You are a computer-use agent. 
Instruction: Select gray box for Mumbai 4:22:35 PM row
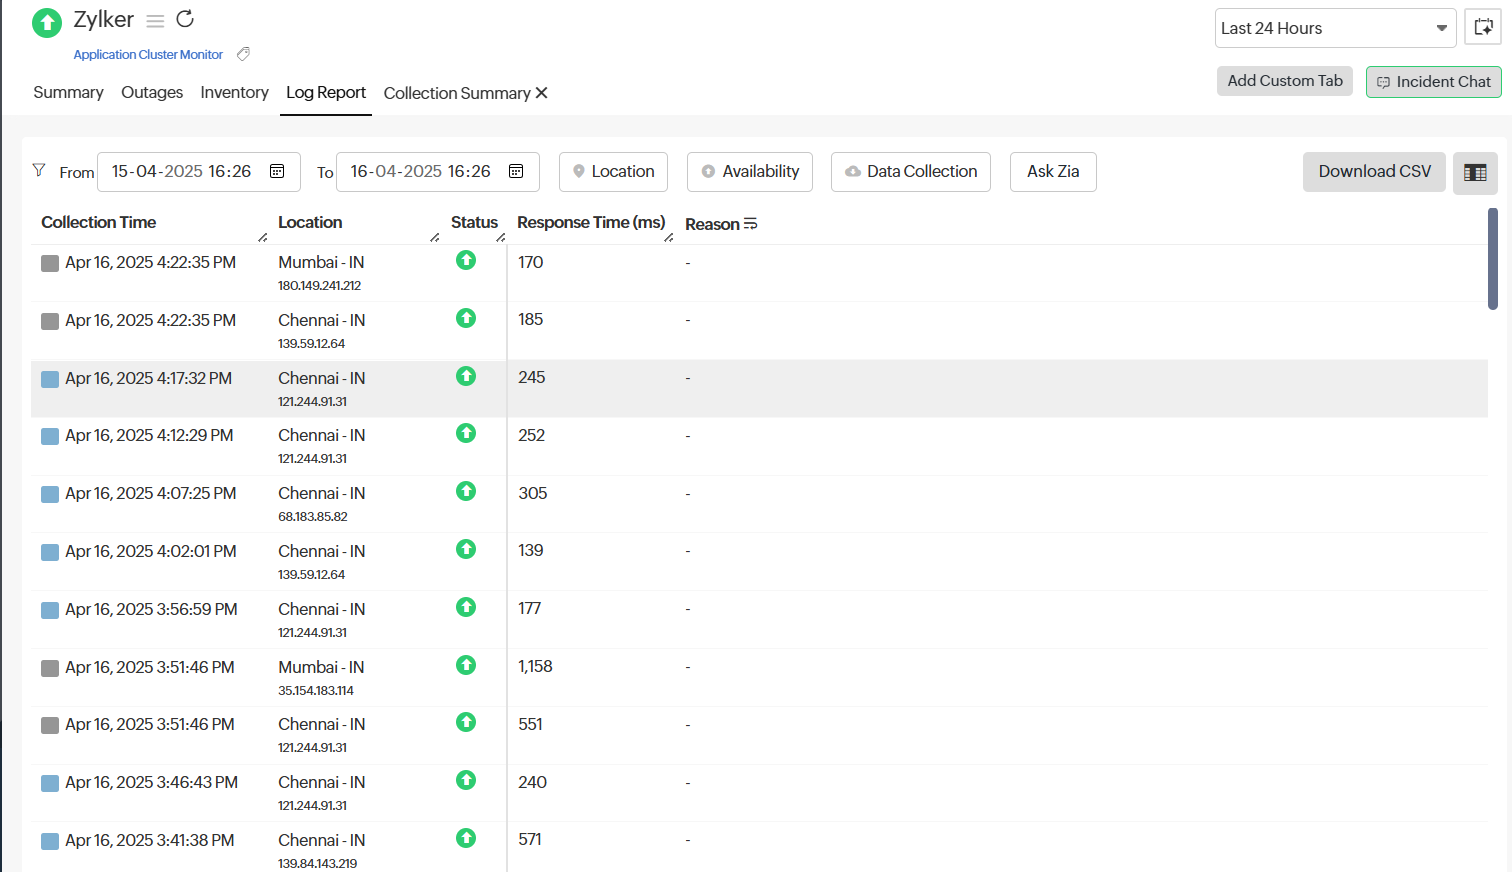(x=50, y=263)
